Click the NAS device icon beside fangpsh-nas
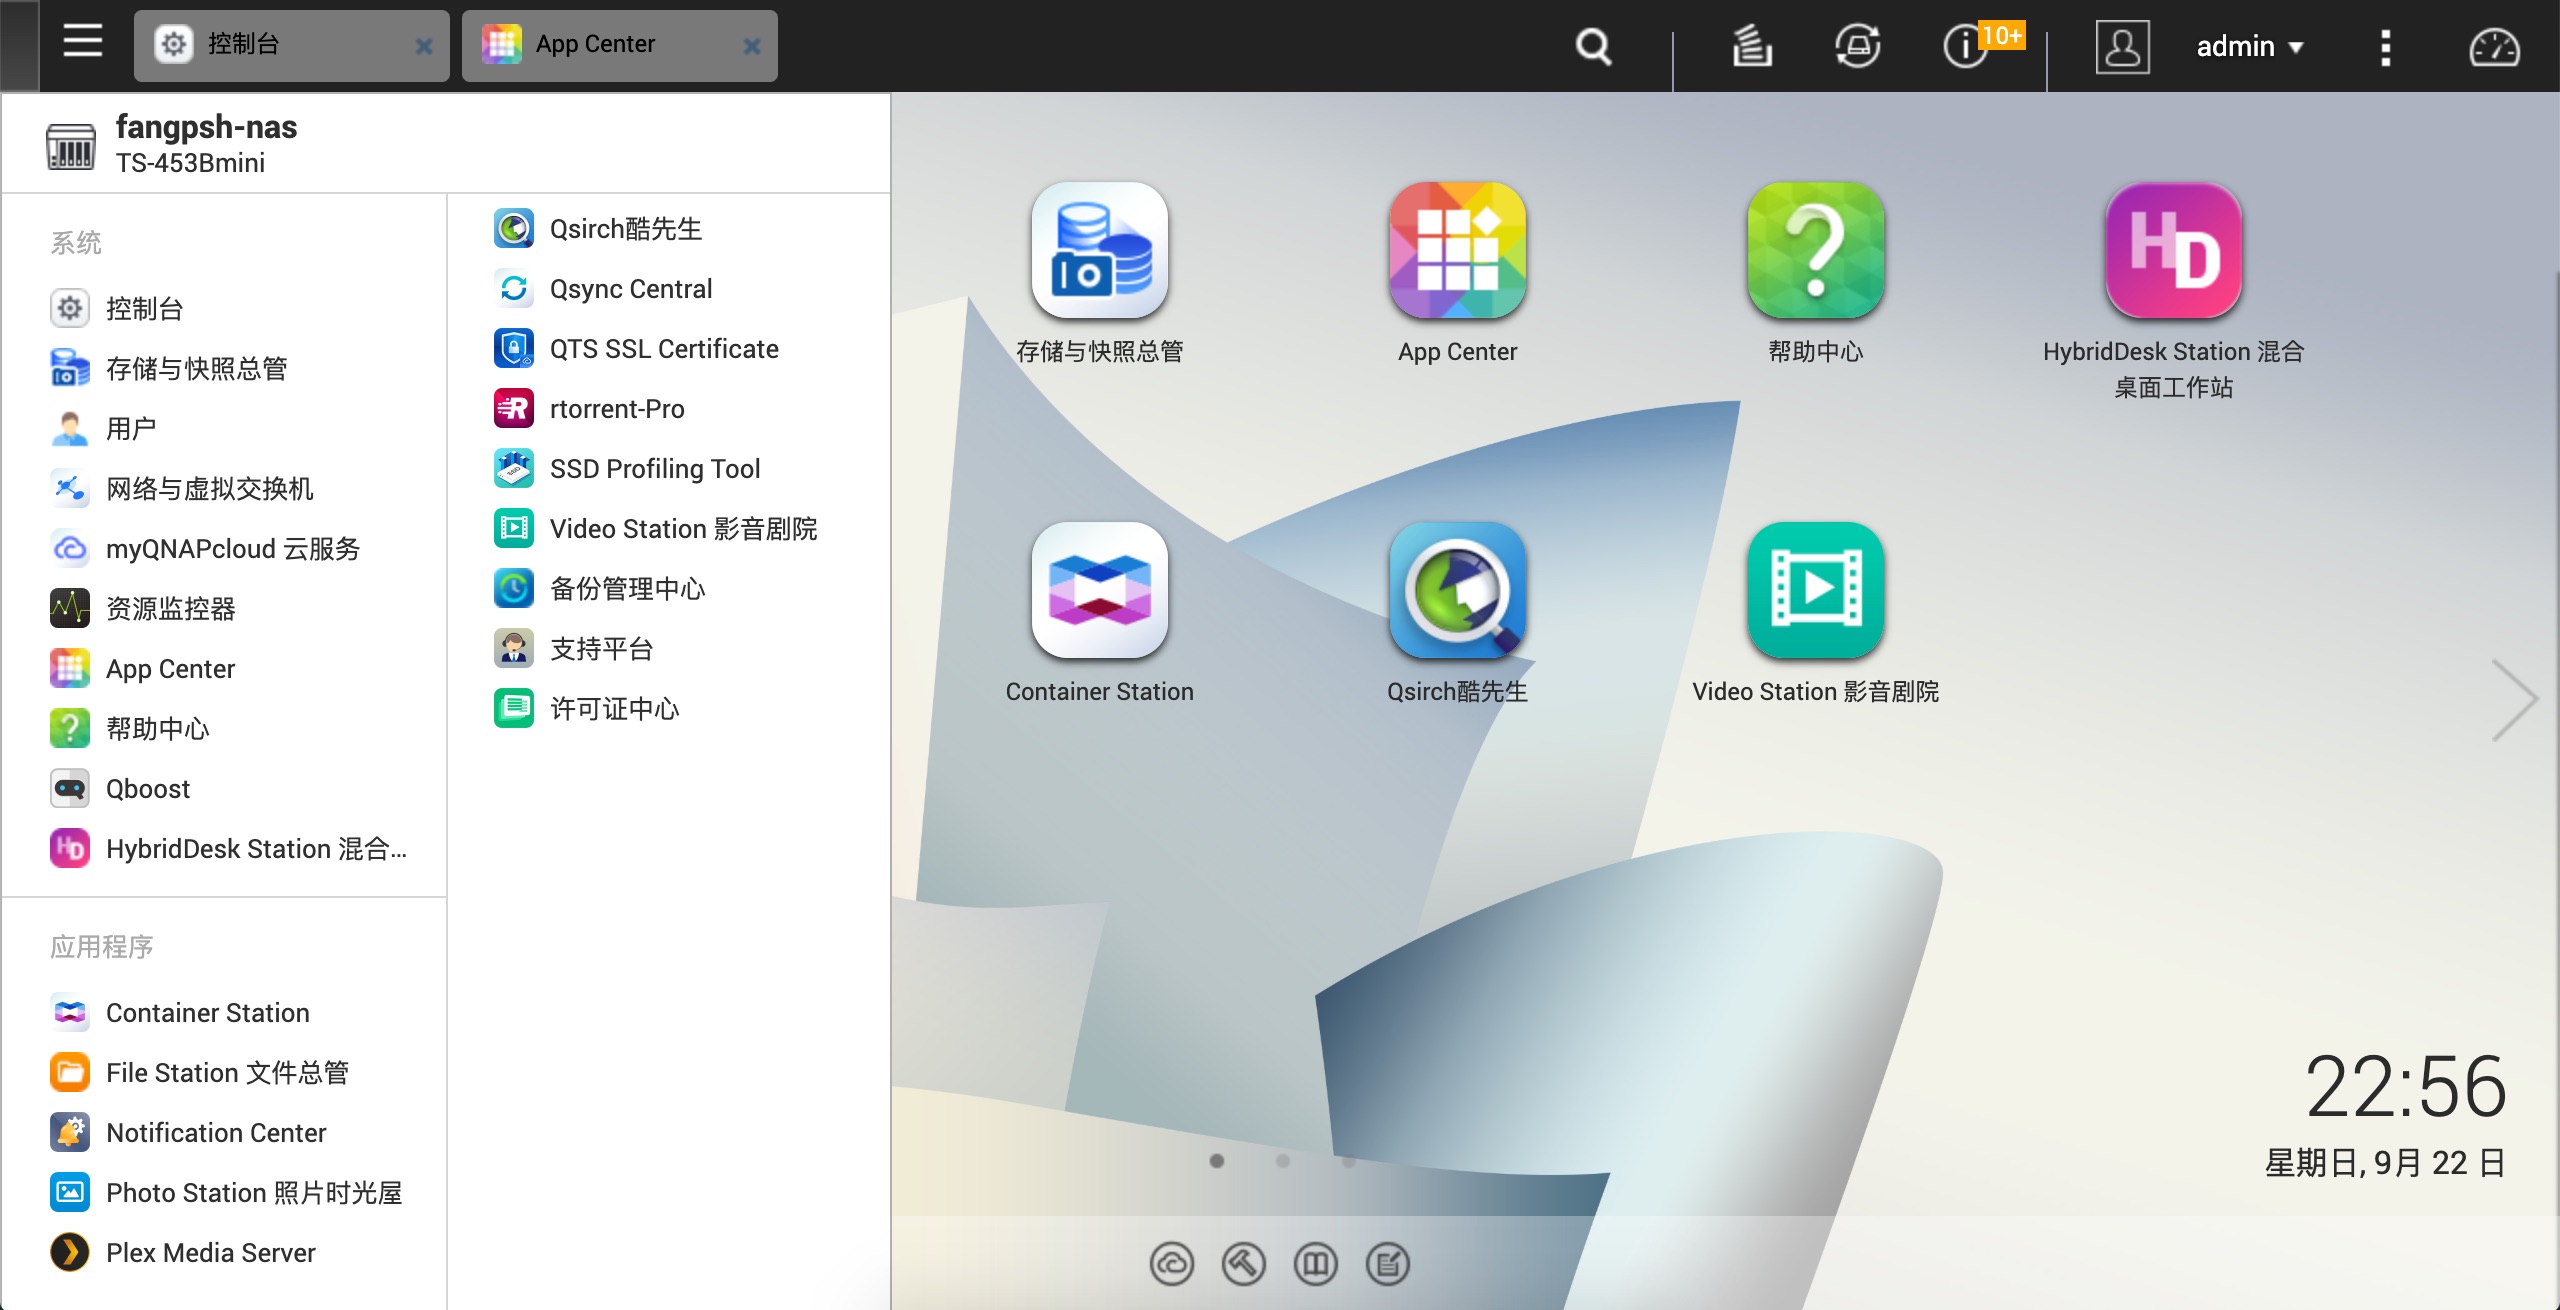The height and width of the screenshot is (1310, 2560). pyautogui.click(x=70, y=146)
